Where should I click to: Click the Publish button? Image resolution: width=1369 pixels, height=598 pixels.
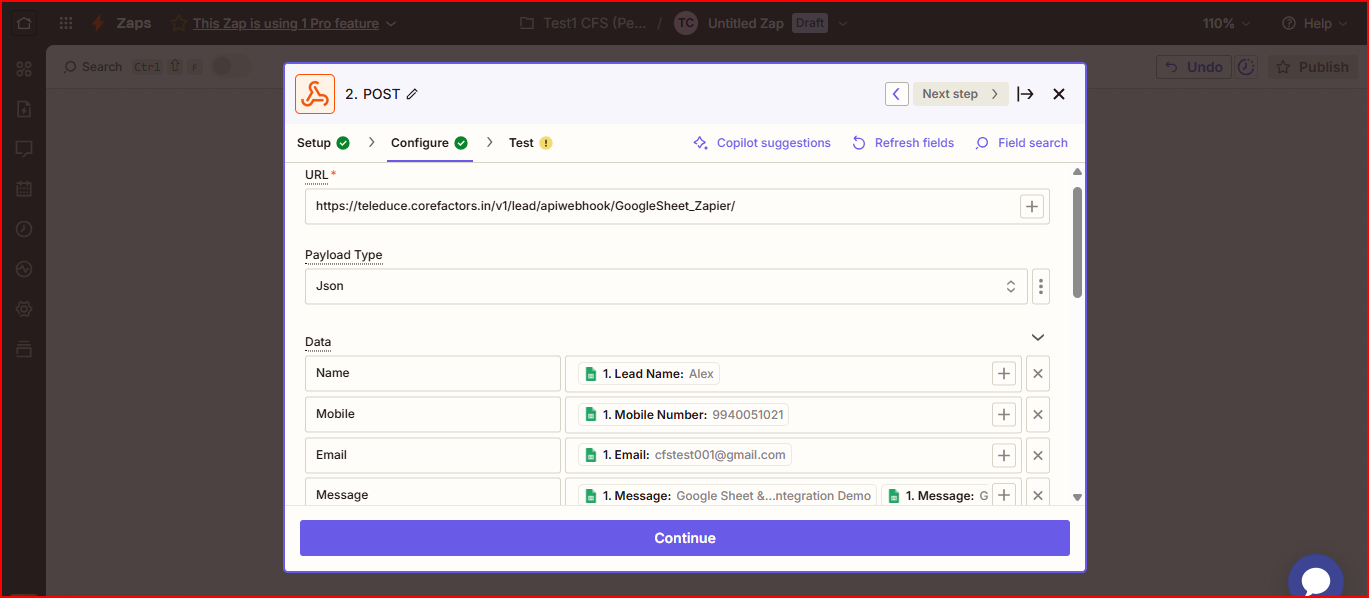point(1313,67)
